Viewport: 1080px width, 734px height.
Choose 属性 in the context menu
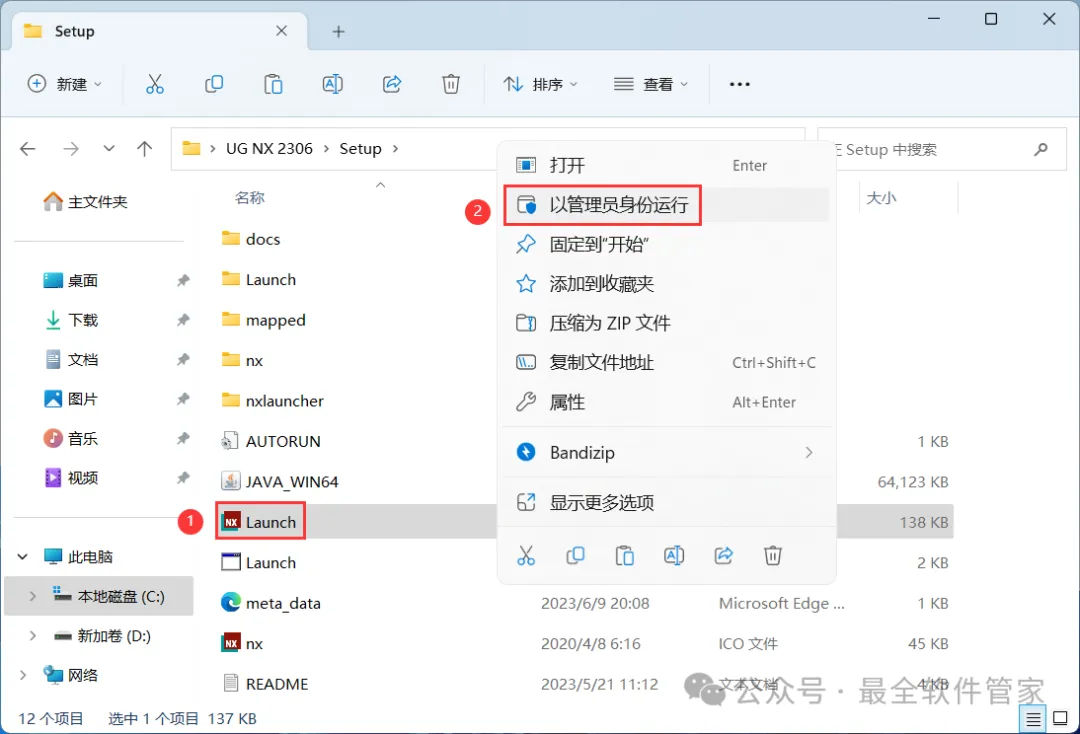tap(665, 401)
